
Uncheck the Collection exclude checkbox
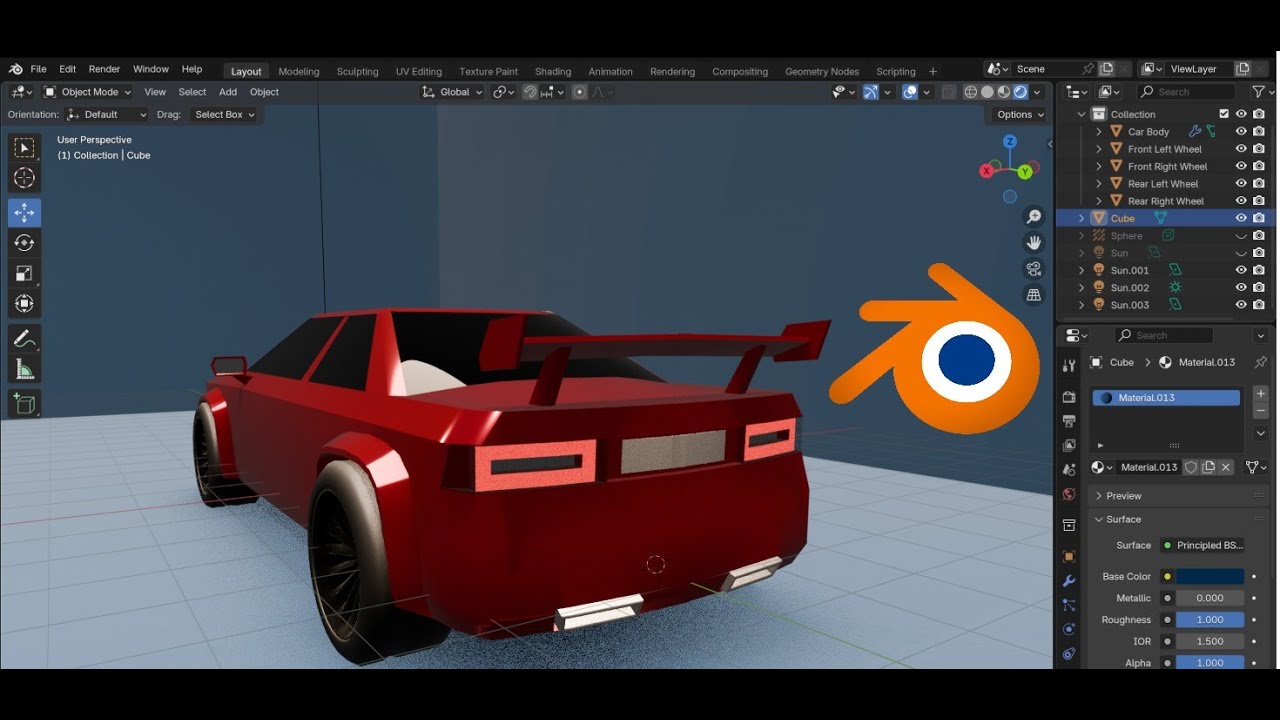pyautogui.click(x=1224, y=114)
